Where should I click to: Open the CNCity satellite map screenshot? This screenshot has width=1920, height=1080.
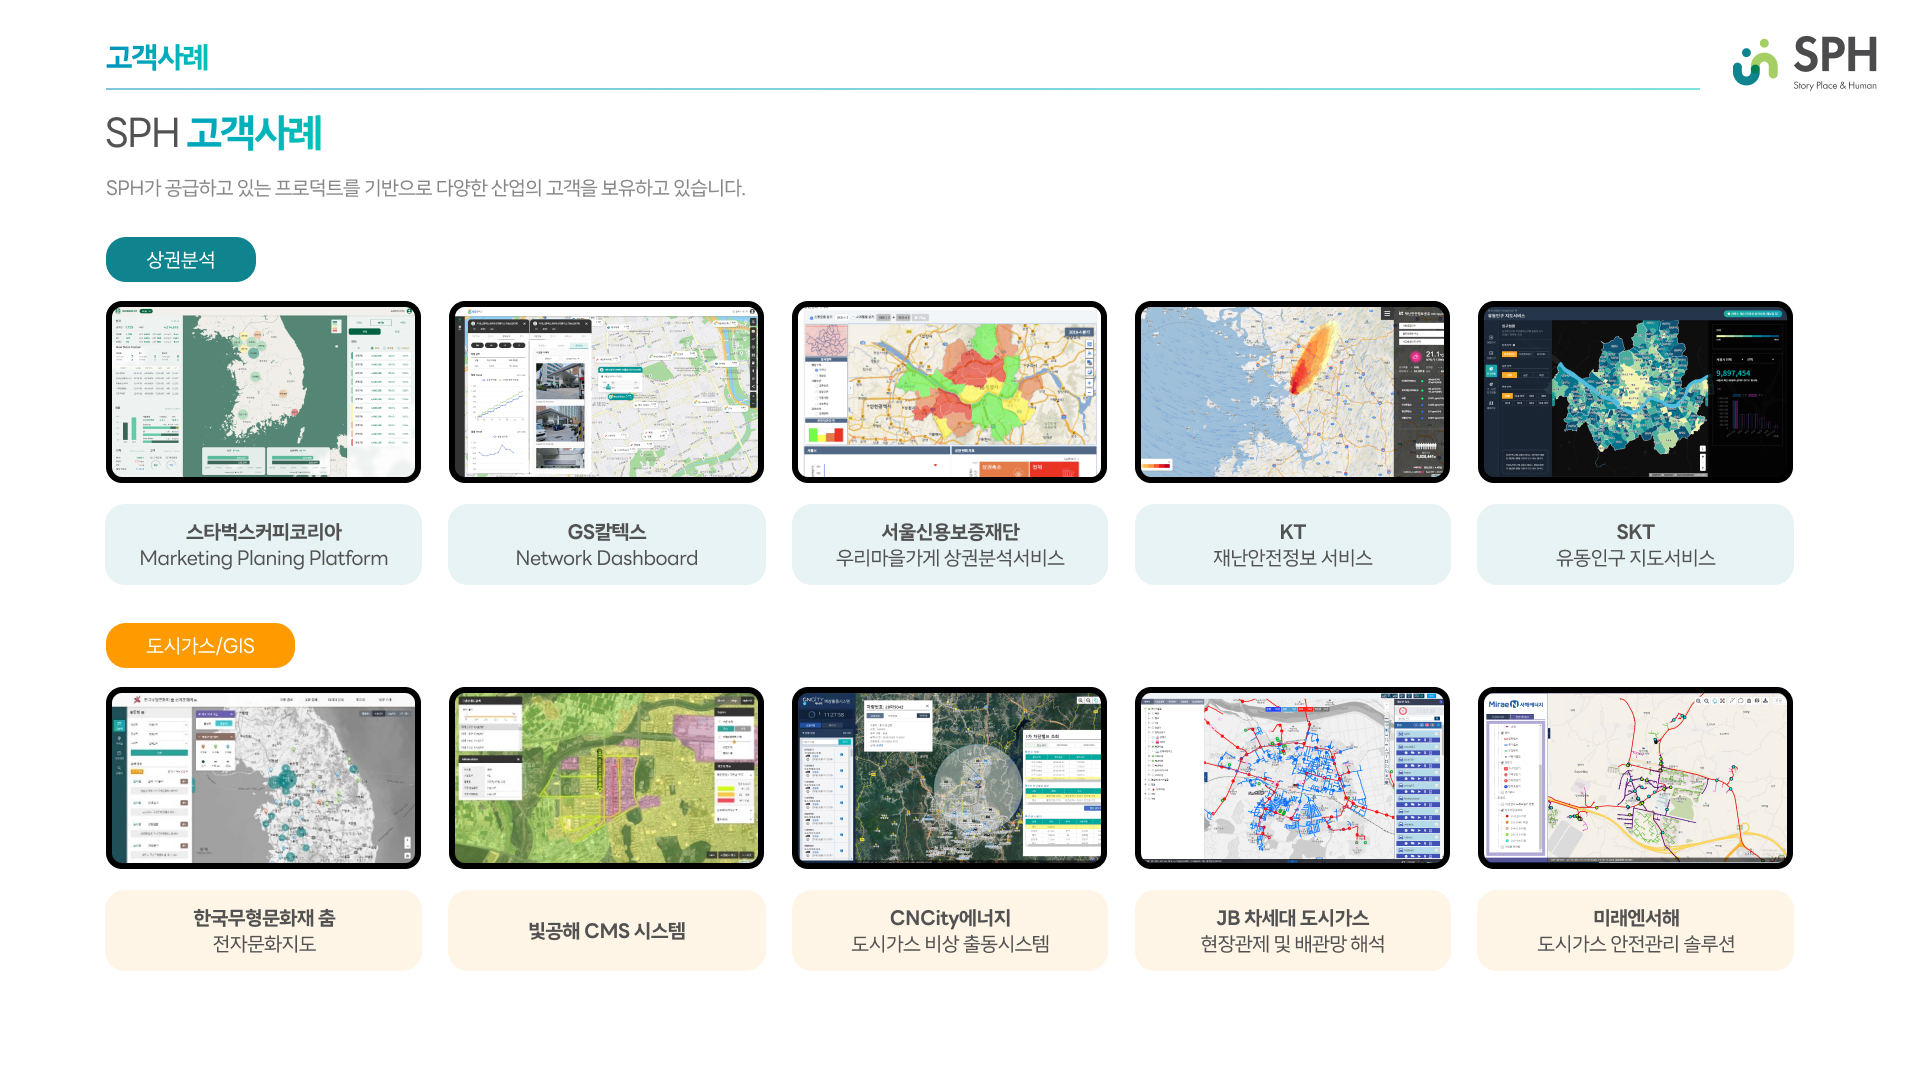(x=949, y=778)
